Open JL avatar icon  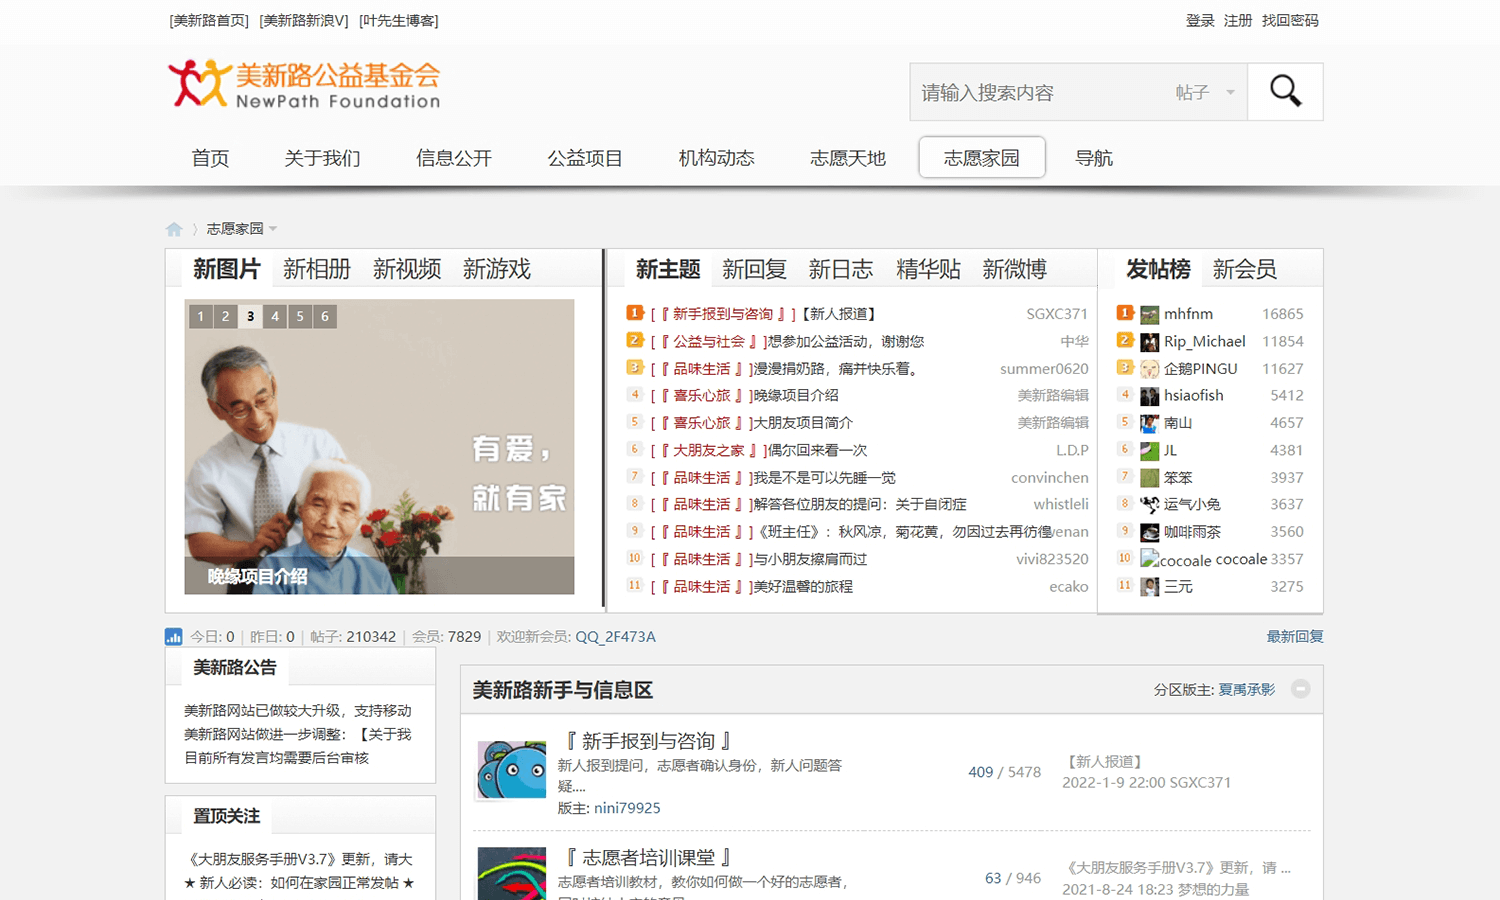[x=1150, y=451]
